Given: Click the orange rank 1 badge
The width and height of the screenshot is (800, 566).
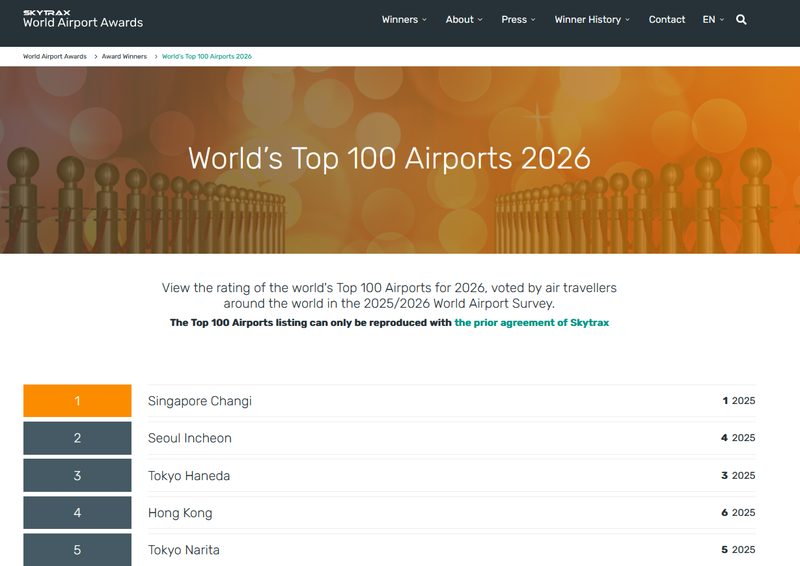Looking at the screenshot, I should point(77,401).
